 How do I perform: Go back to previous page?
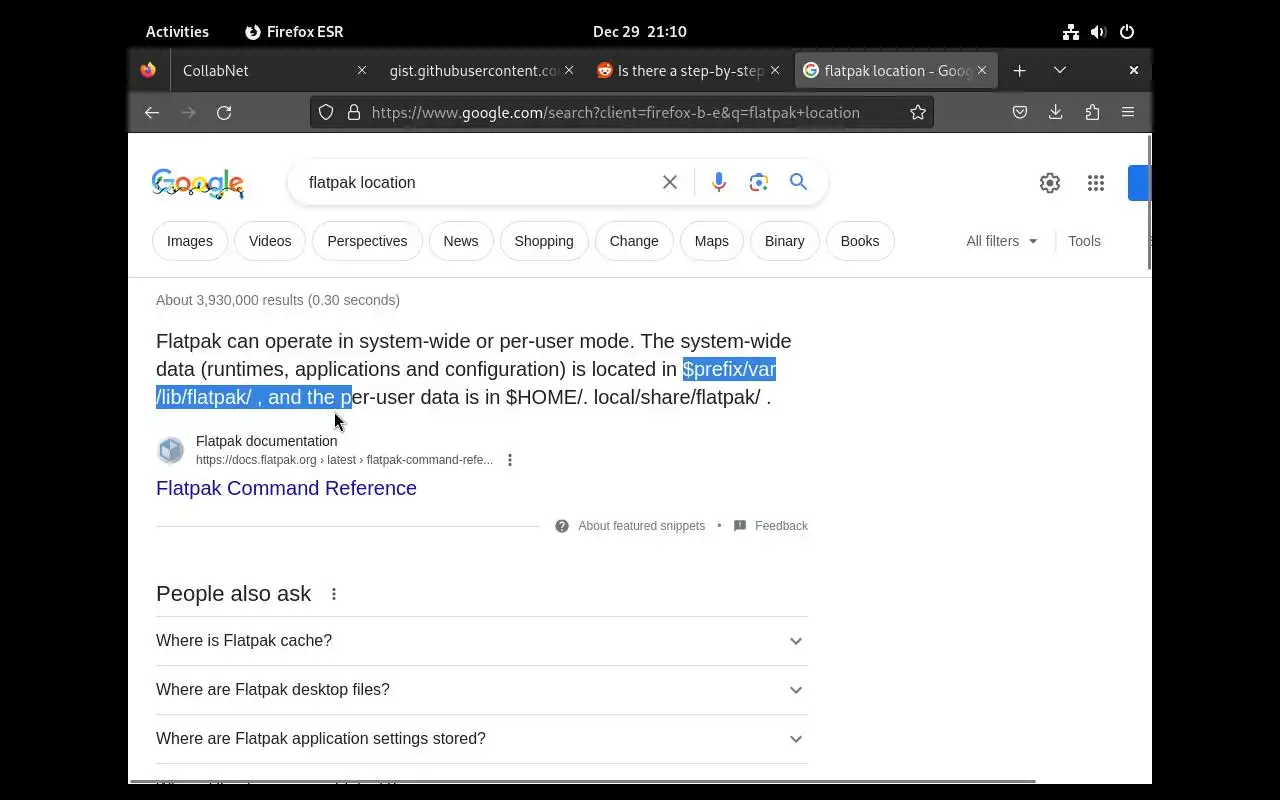152,113
